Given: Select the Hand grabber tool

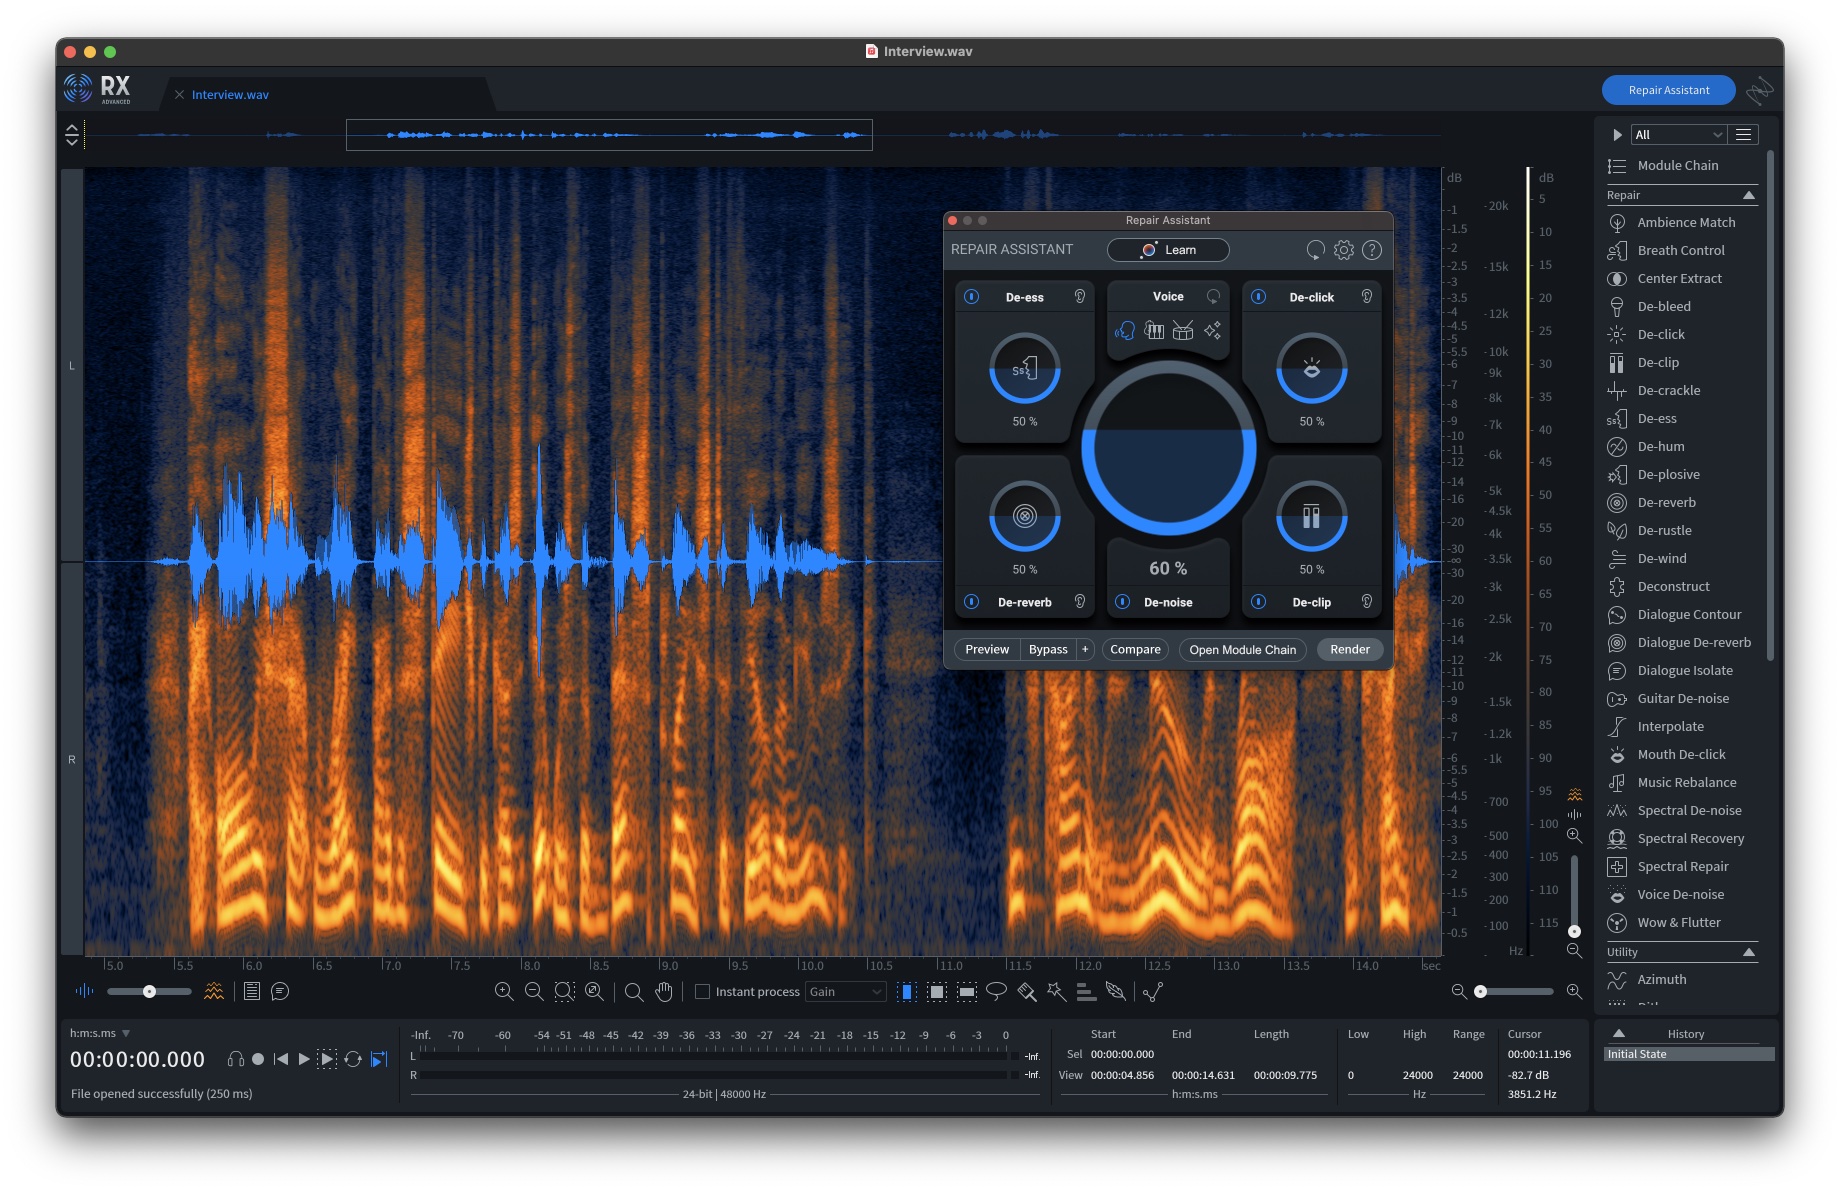Looking at the screenshot, I should pyautogui.click(x=663, y=991).
